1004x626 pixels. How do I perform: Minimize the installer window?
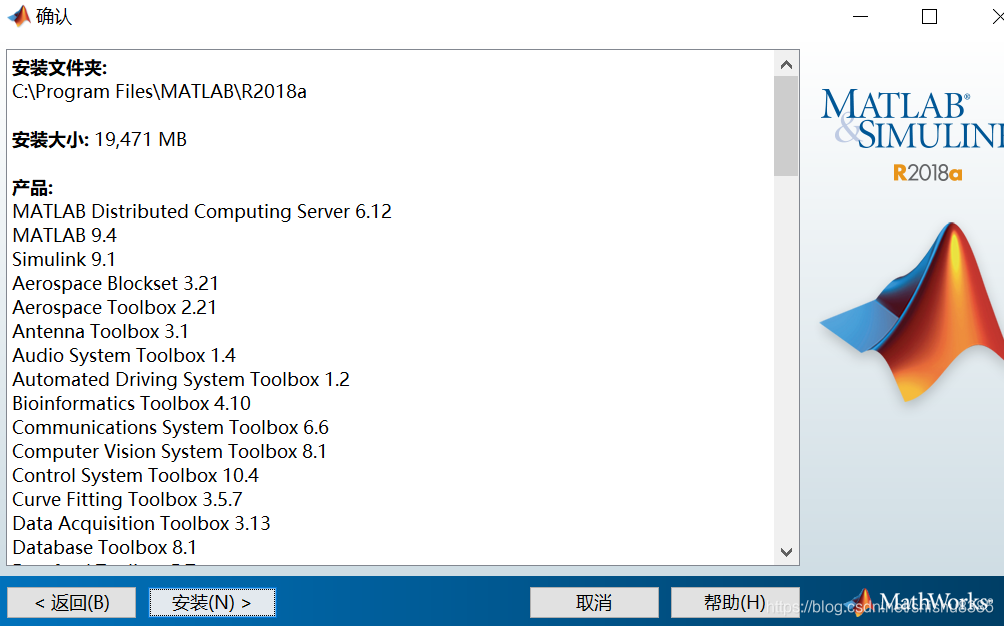[x=861, y=17]
